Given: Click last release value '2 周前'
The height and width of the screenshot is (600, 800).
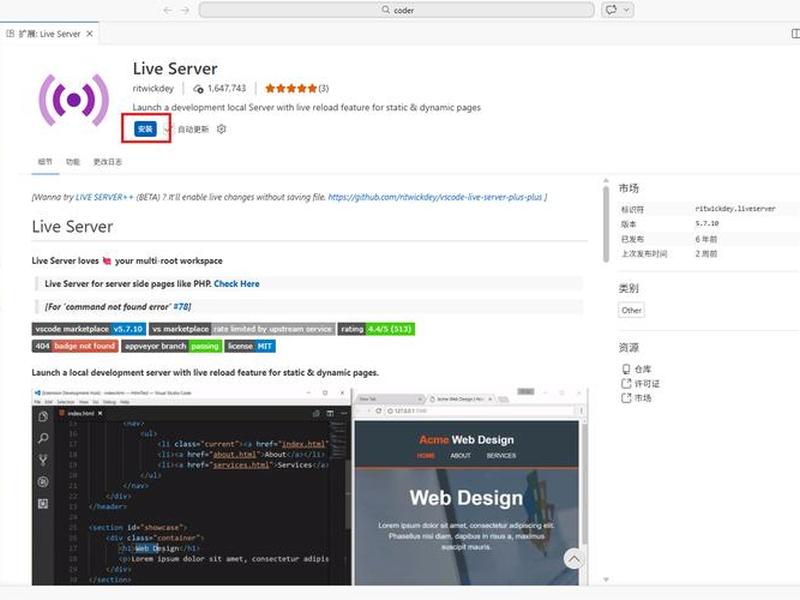Looking at the screenshot, I should (706, 254).
